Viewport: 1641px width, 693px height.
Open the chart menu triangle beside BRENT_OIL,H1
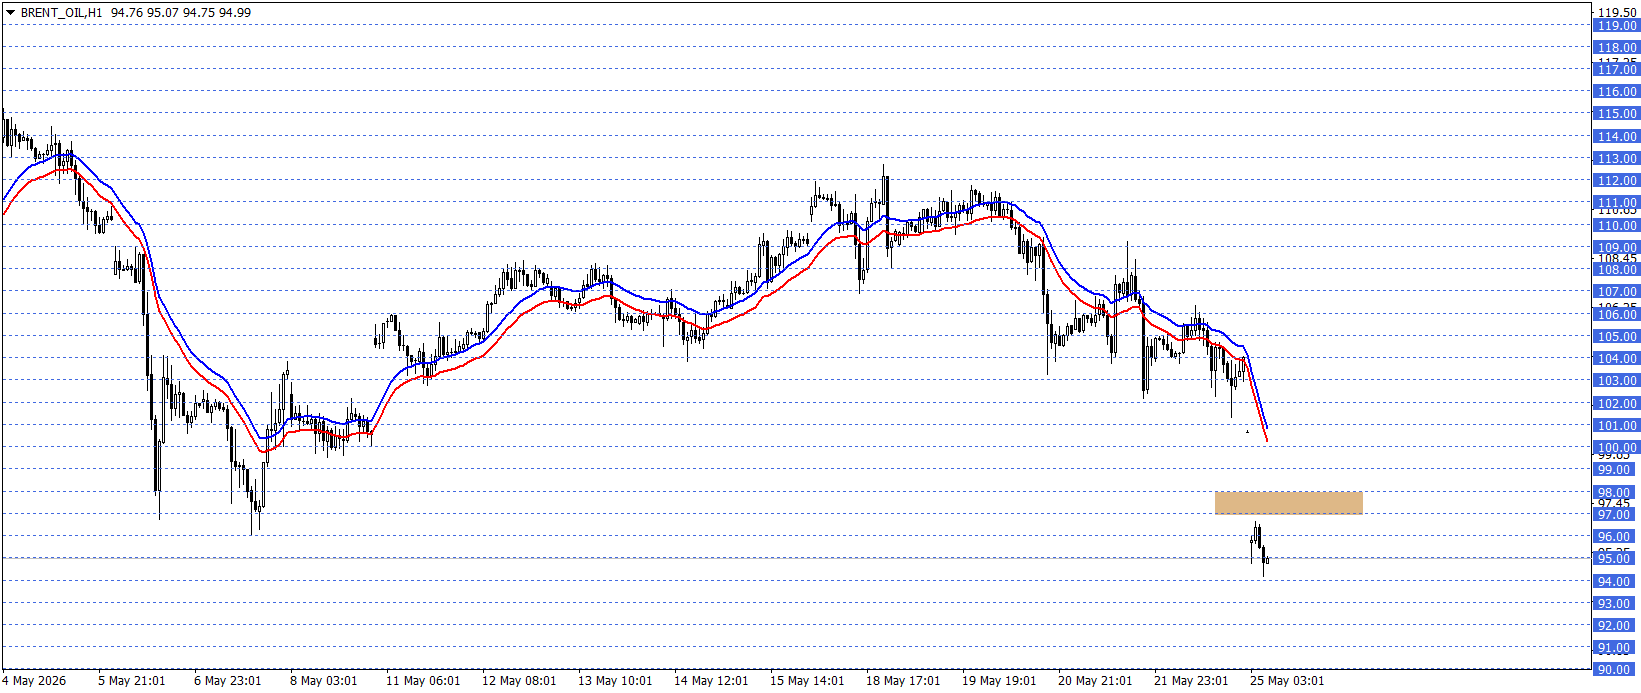pos(10,13)
